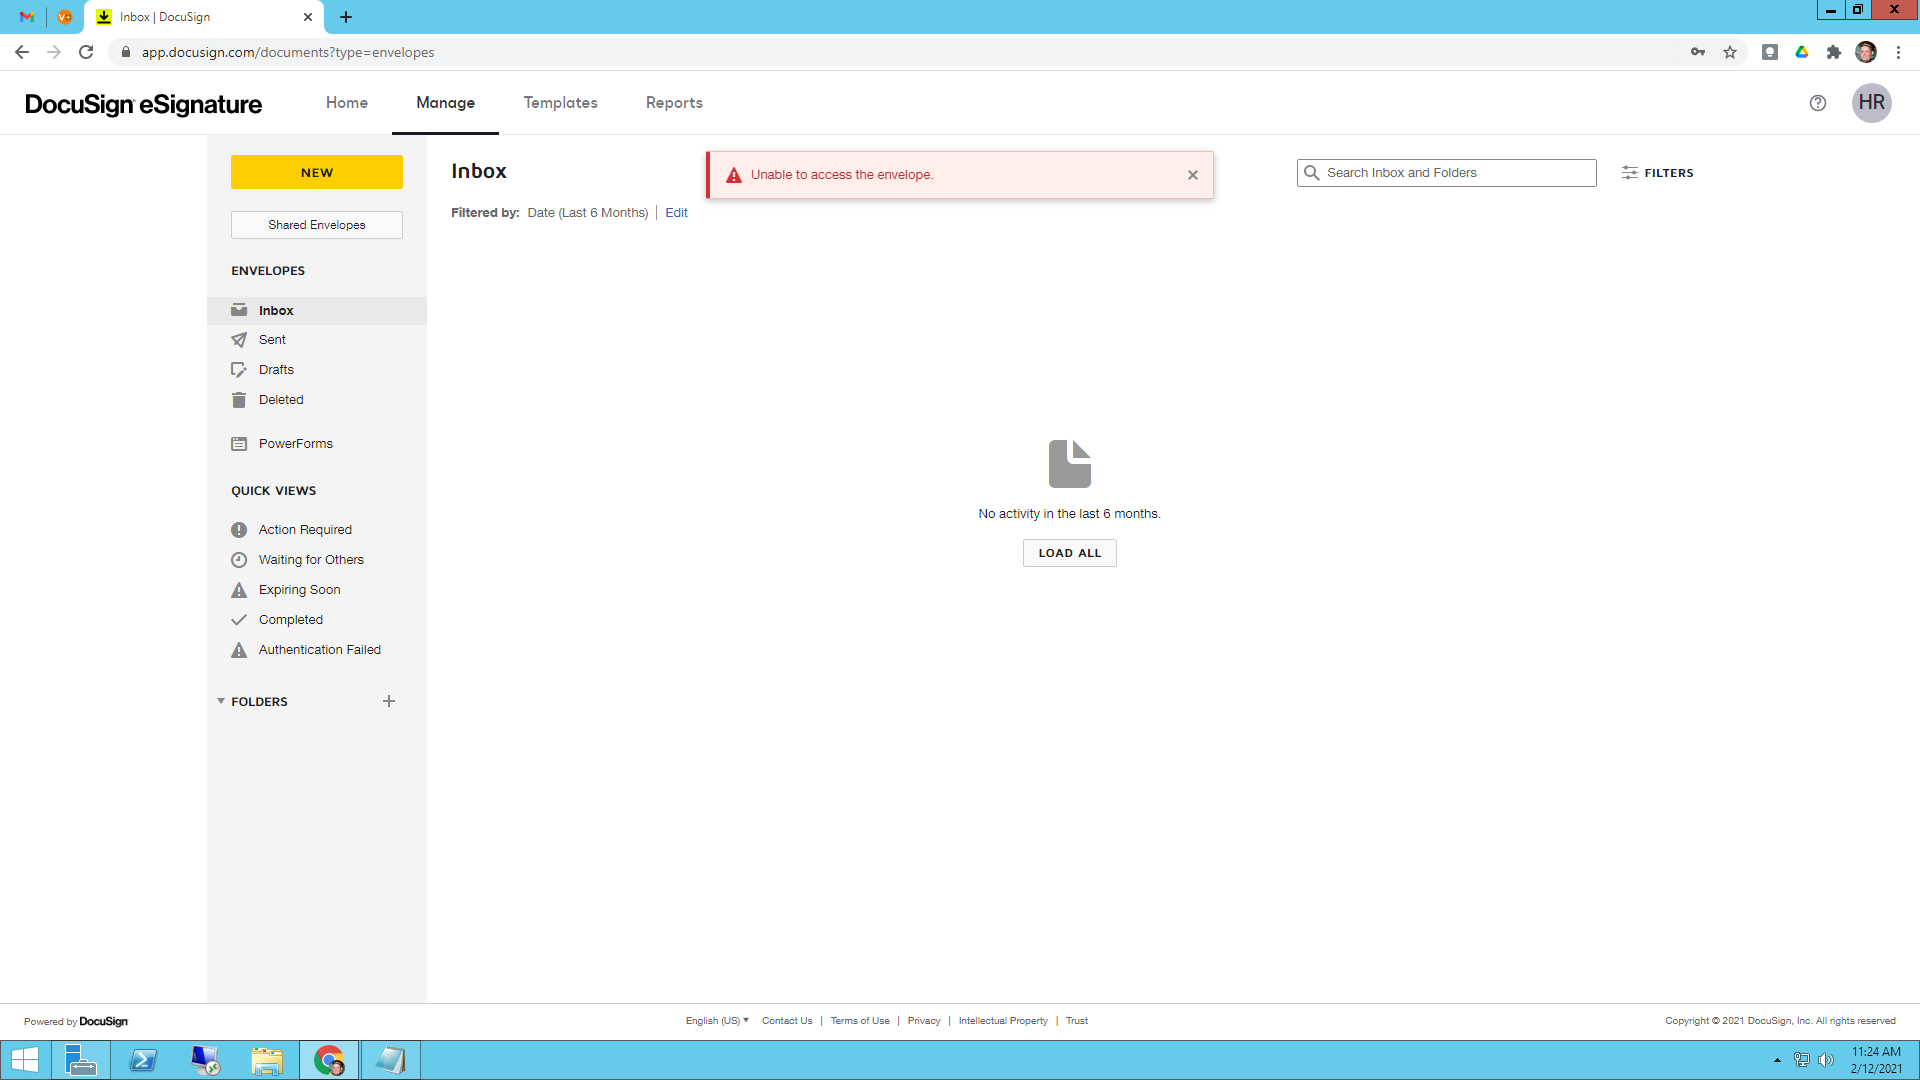Viewport: 1920px width, 1080px height.
Task: Click the yellow NEW button
Action: point(317,172)
